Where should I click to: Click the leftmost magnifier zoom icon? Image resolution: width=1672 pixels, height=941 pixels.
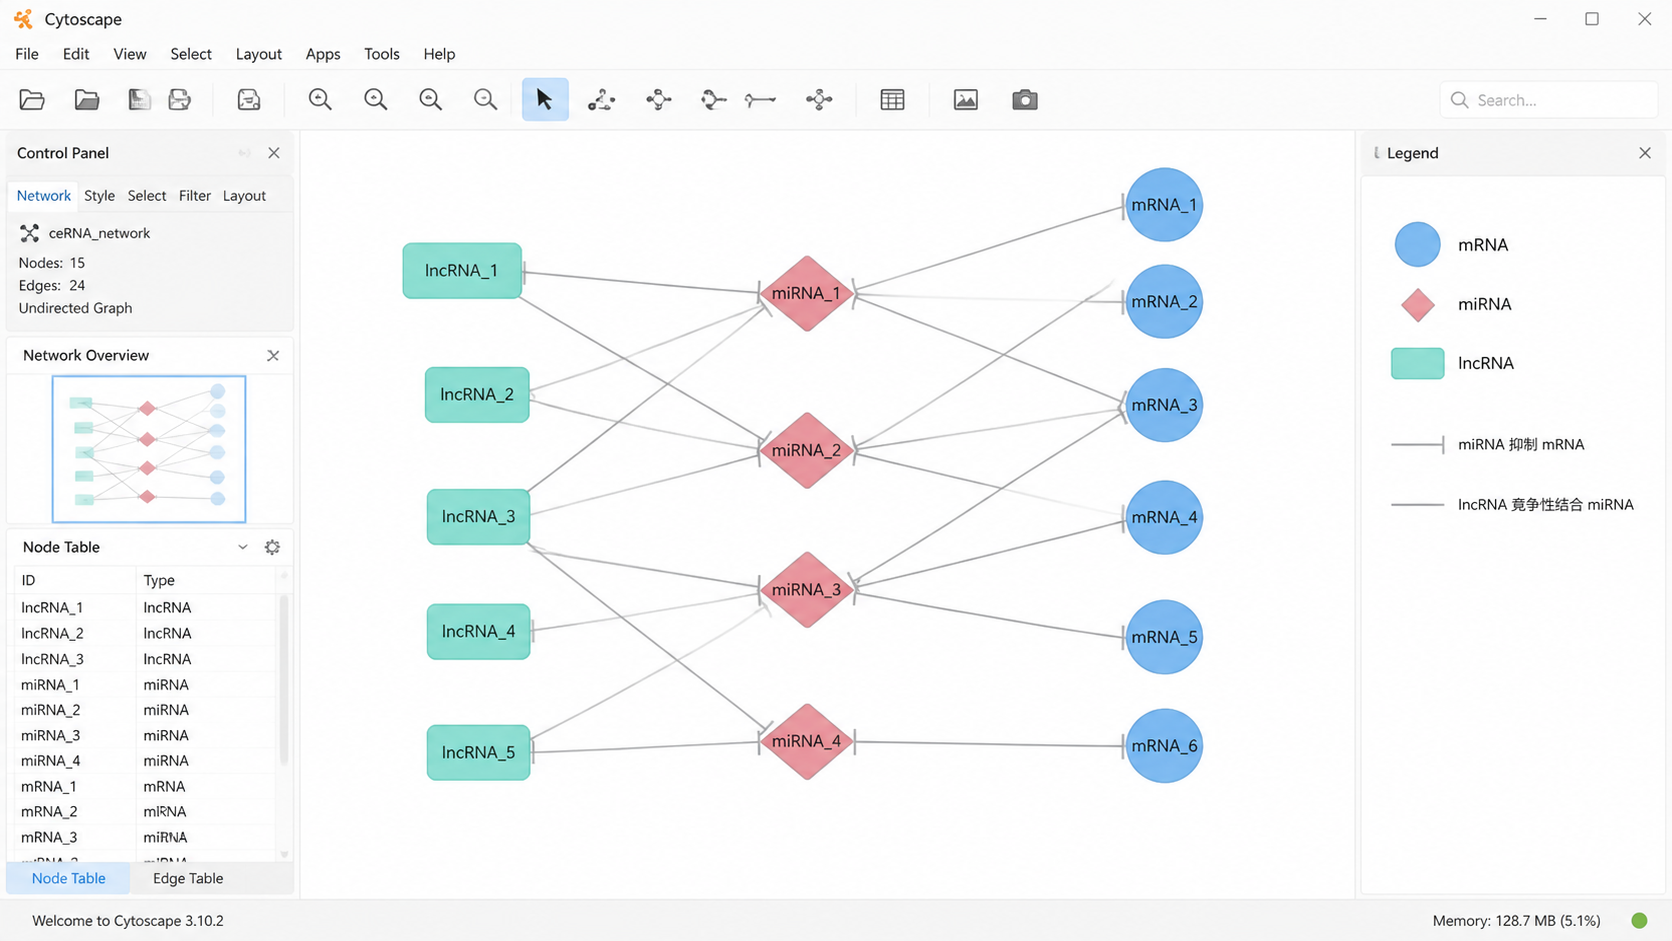coord(320,100)
